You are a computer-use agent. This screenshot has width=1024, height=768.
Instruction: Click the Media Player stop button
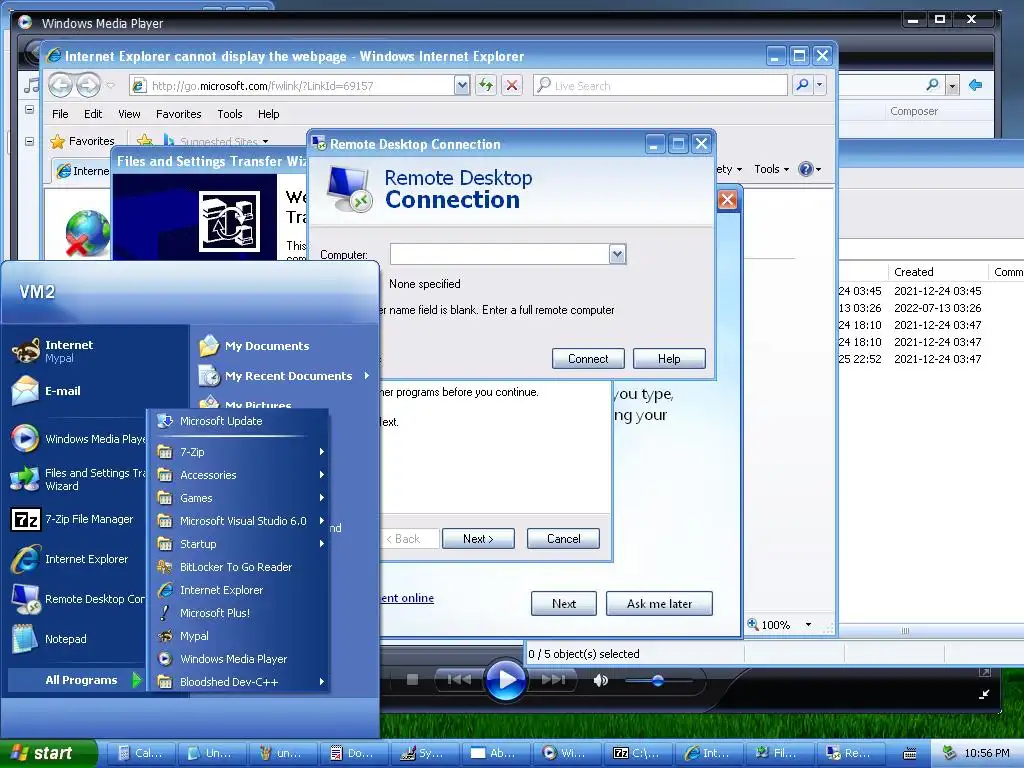412,680
